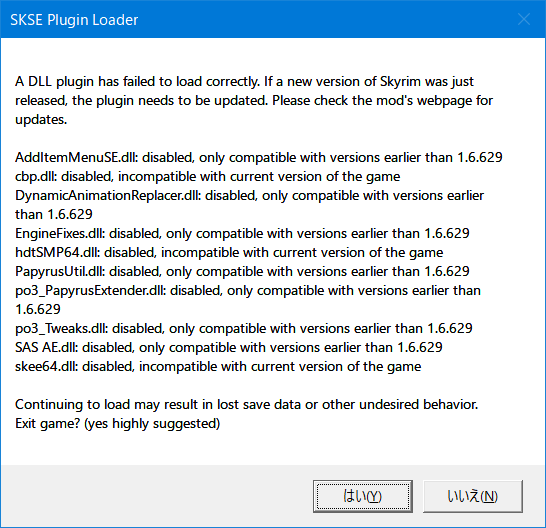
Task: Select the skee64.dll incompatible message
Action: [218, 366]
